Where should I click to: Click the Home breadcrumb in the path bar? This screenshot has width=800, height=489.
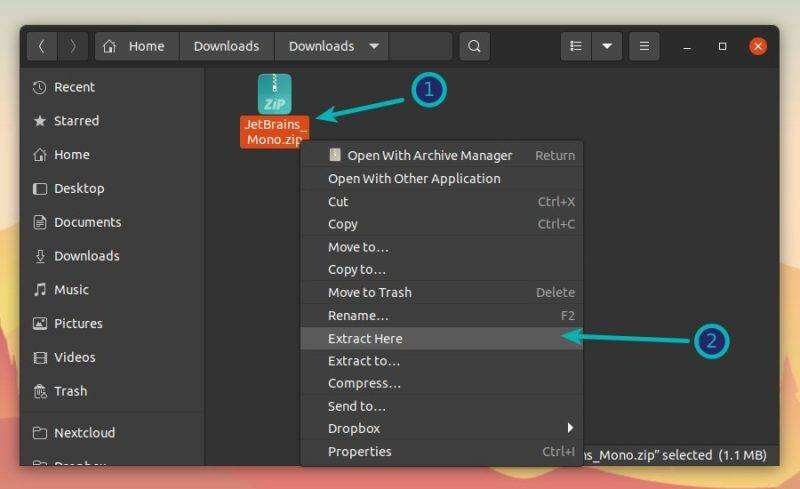[x=137, y=46]
